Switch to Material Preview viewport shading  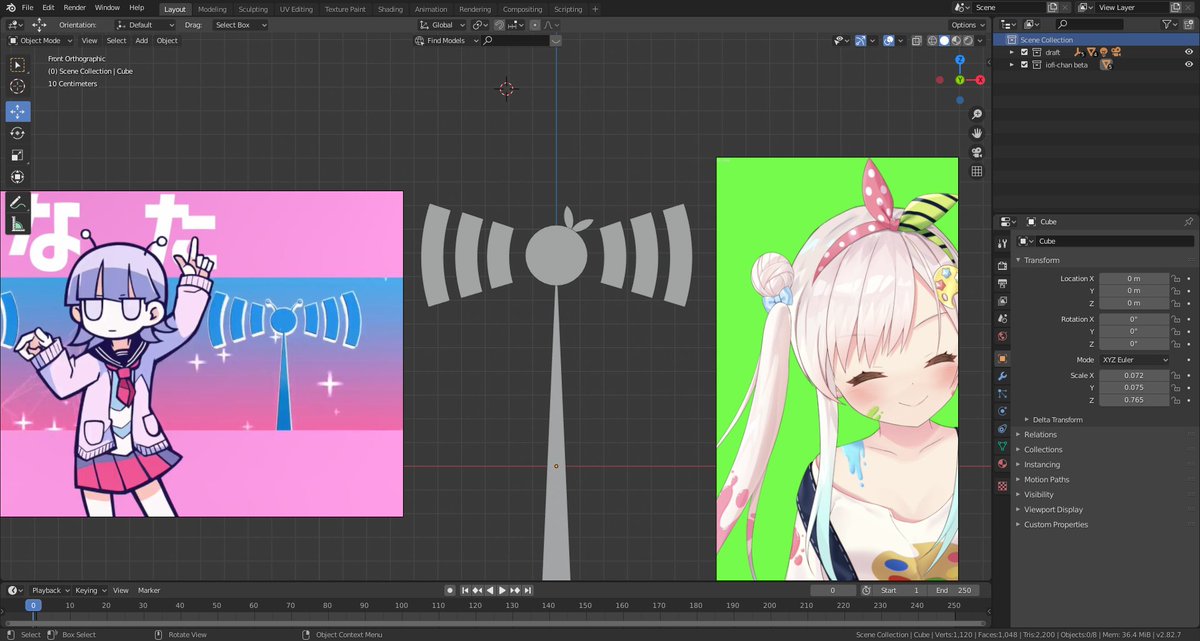(957, 41)
